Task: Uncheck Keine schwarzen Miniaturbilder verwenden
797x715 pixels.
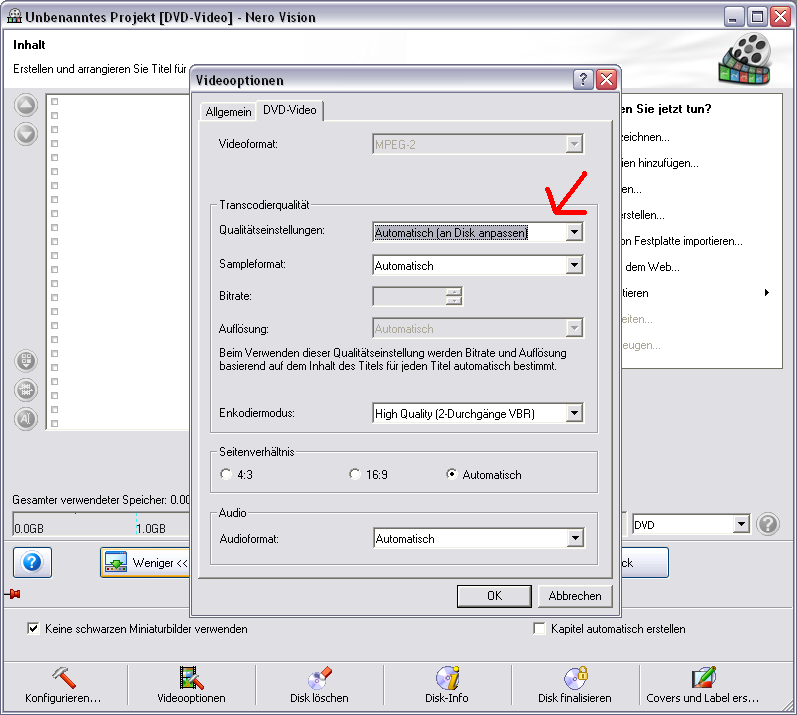Action: pyautogui.click(x=34, y=629)
